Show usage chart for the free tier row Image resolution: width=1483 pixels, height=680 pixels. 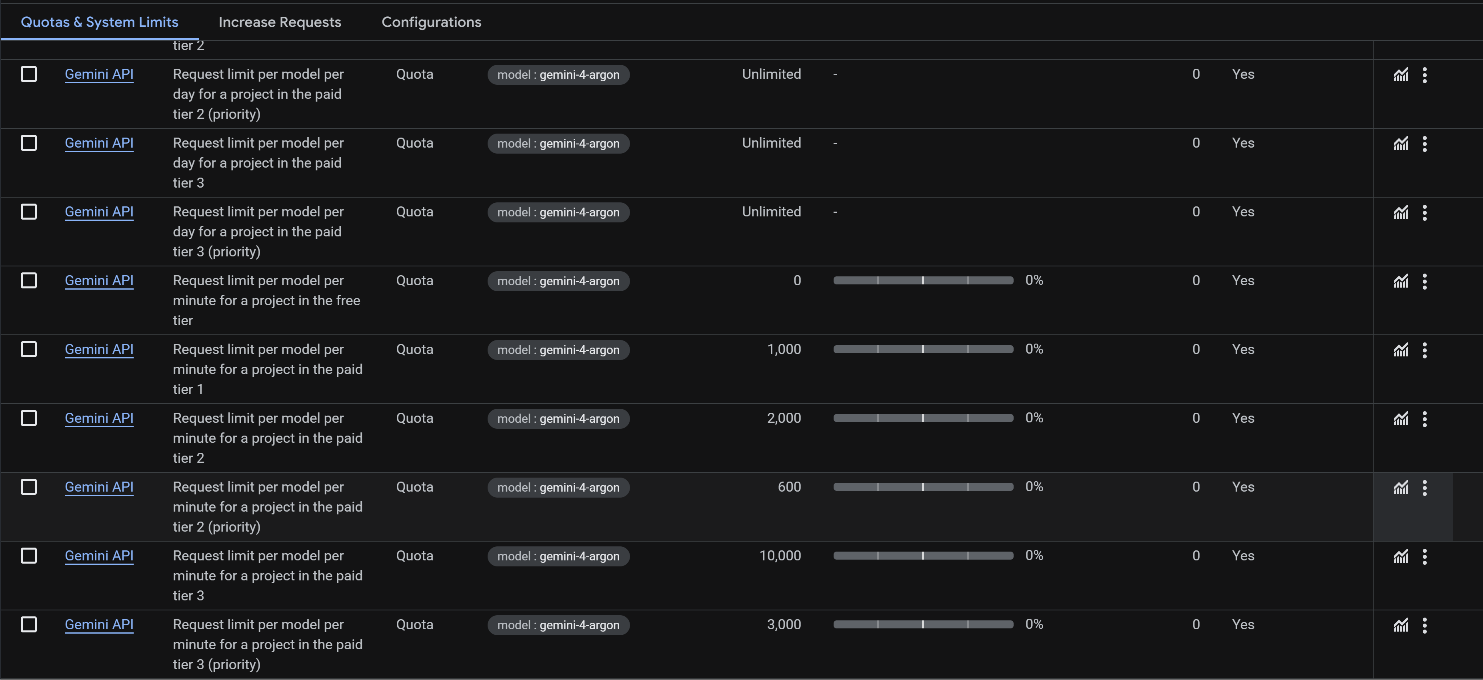[1401, 281]
